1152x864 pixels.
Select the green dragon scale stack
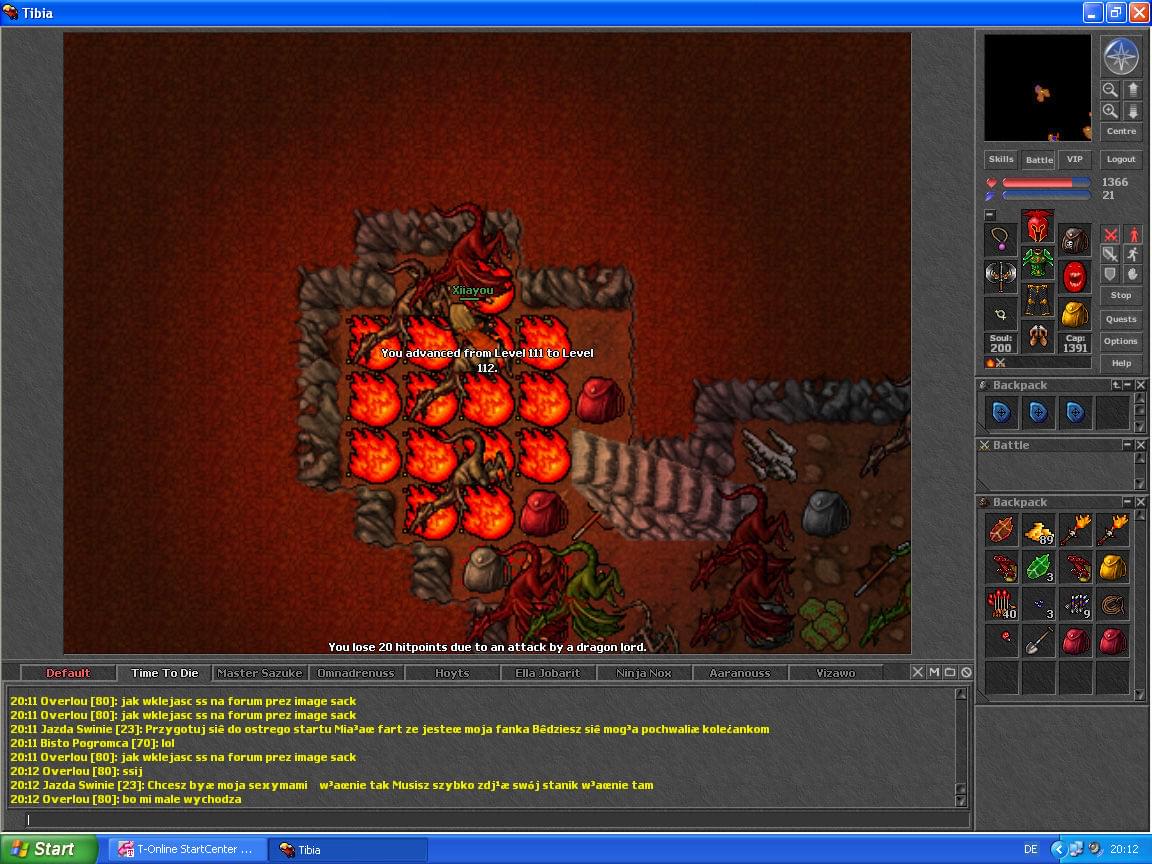point(1038,567)
